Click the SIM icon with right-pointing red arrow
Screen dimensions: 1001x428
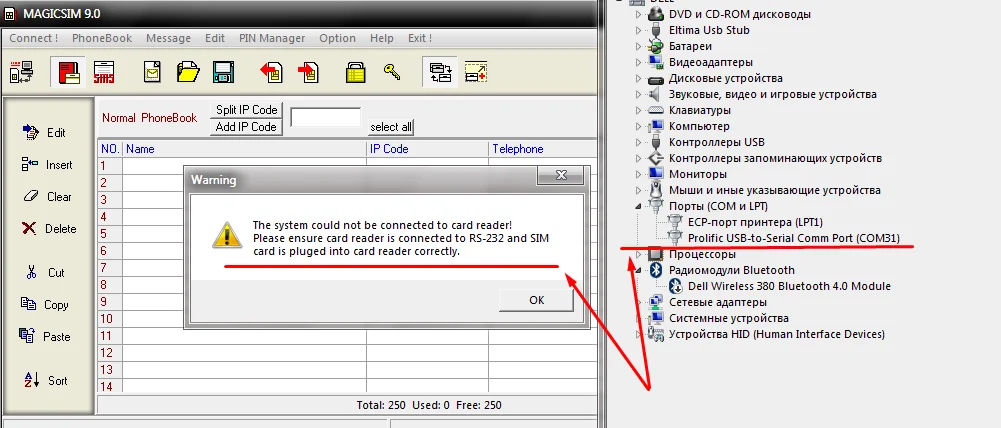pos(308,71)
